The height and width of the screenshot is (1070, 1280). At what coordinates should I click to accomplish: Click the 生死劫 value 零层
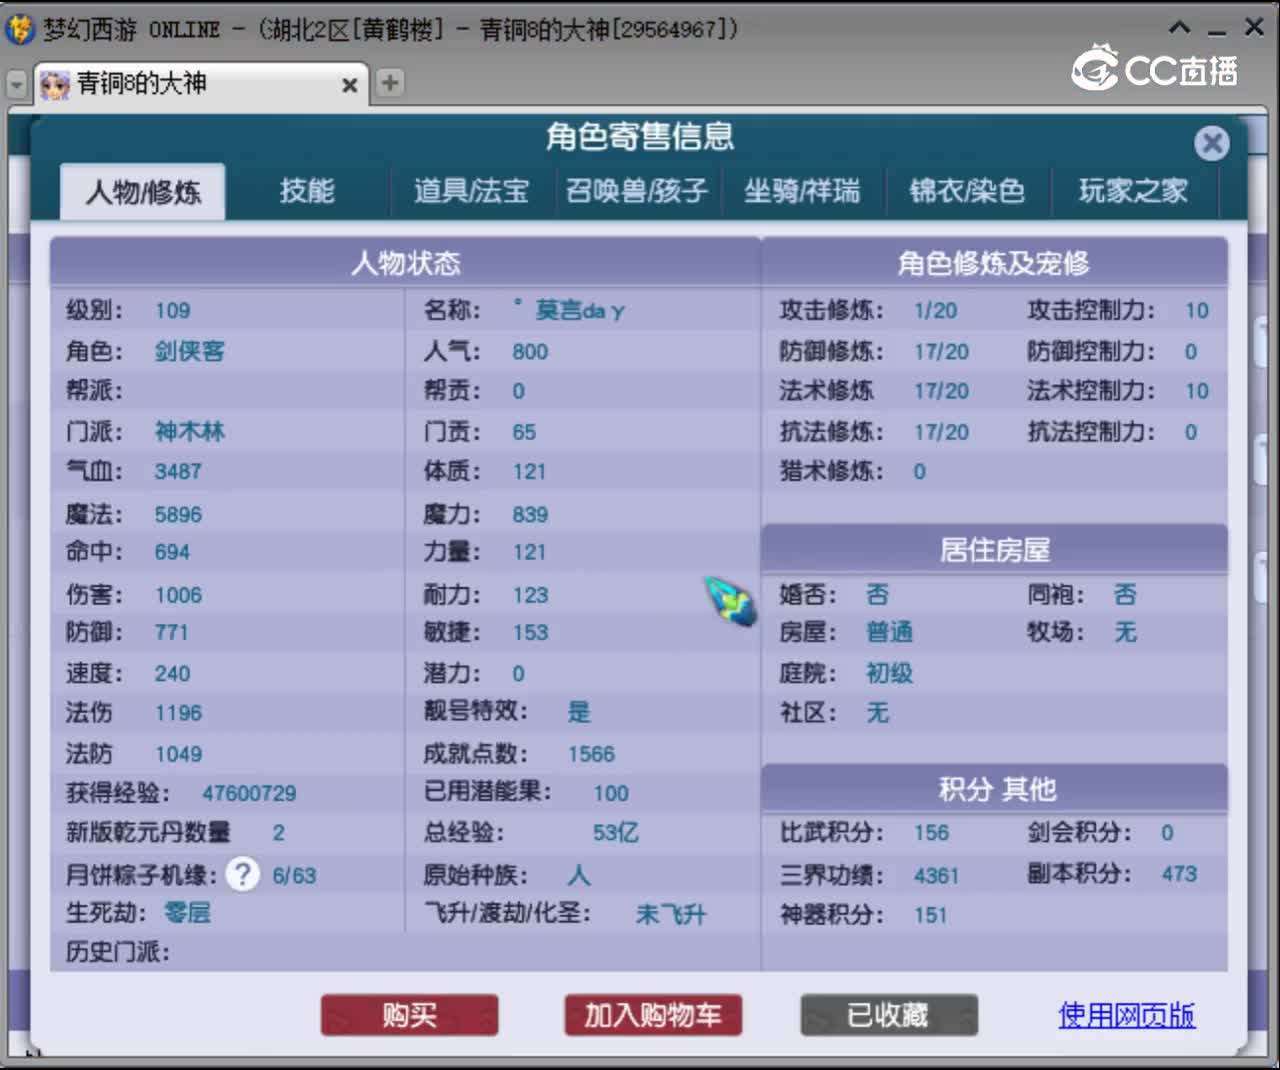pyautogui.click(x=187, y=912)
